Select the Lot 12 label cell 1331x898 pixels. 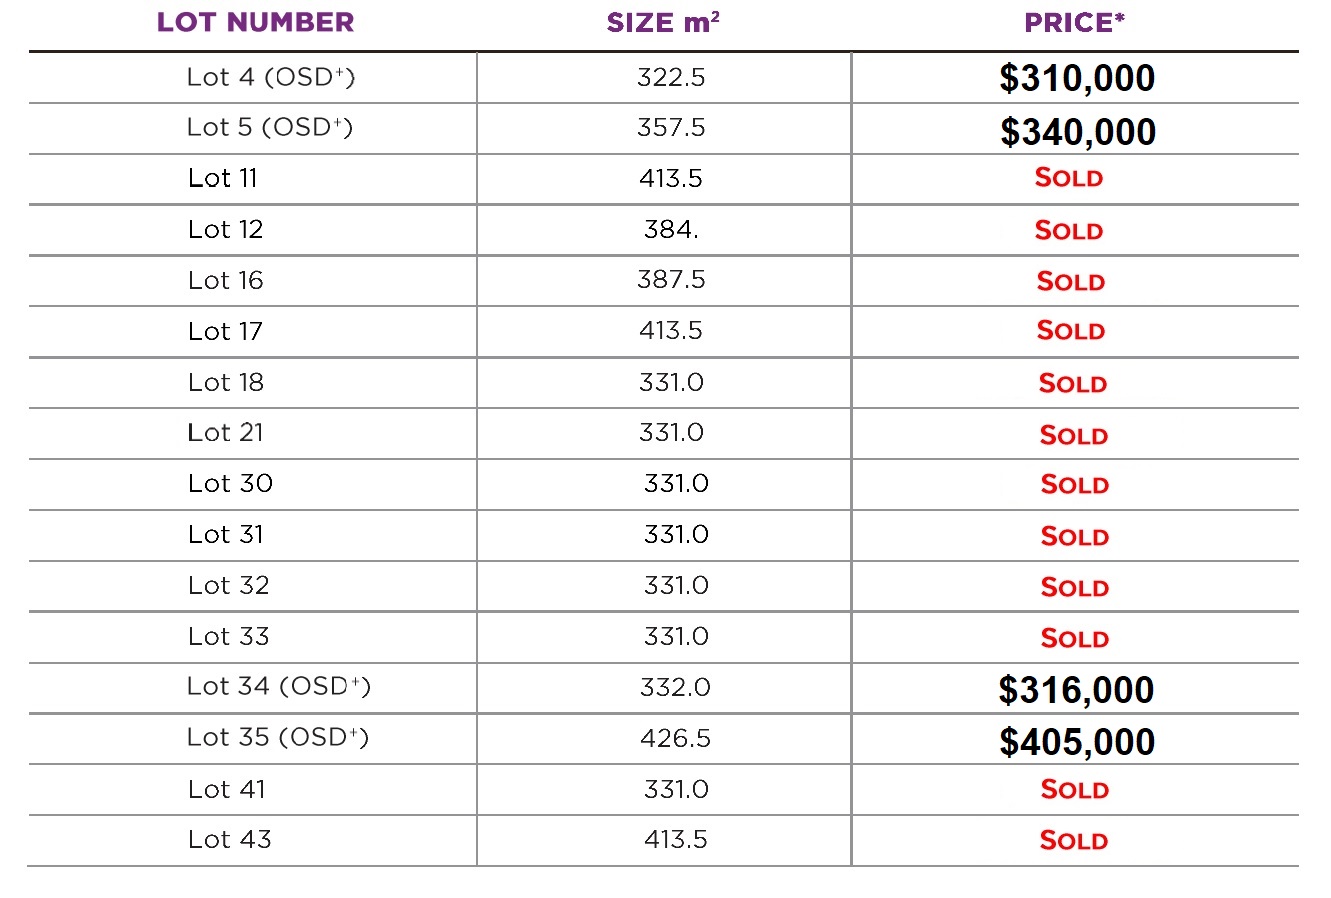(x=225, y=230)
